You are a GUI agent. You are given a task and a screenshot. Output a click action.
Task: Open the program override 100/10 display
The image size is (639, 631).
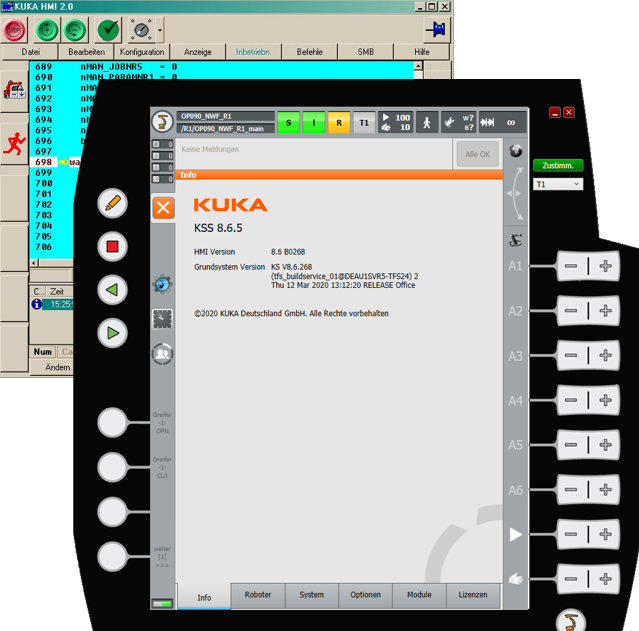pyautogui.click(x=395, y=122)
